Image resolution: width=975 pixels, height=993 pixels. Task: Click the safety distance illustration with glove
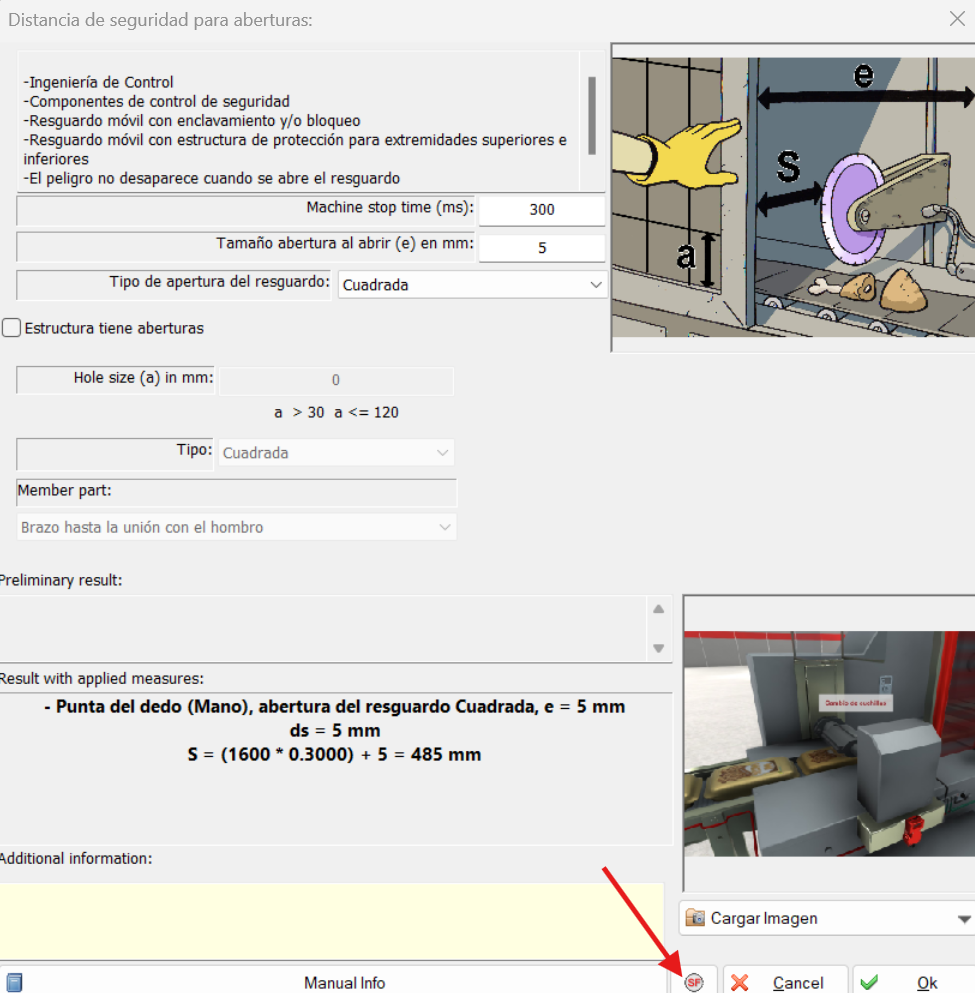tap(793, 197)
